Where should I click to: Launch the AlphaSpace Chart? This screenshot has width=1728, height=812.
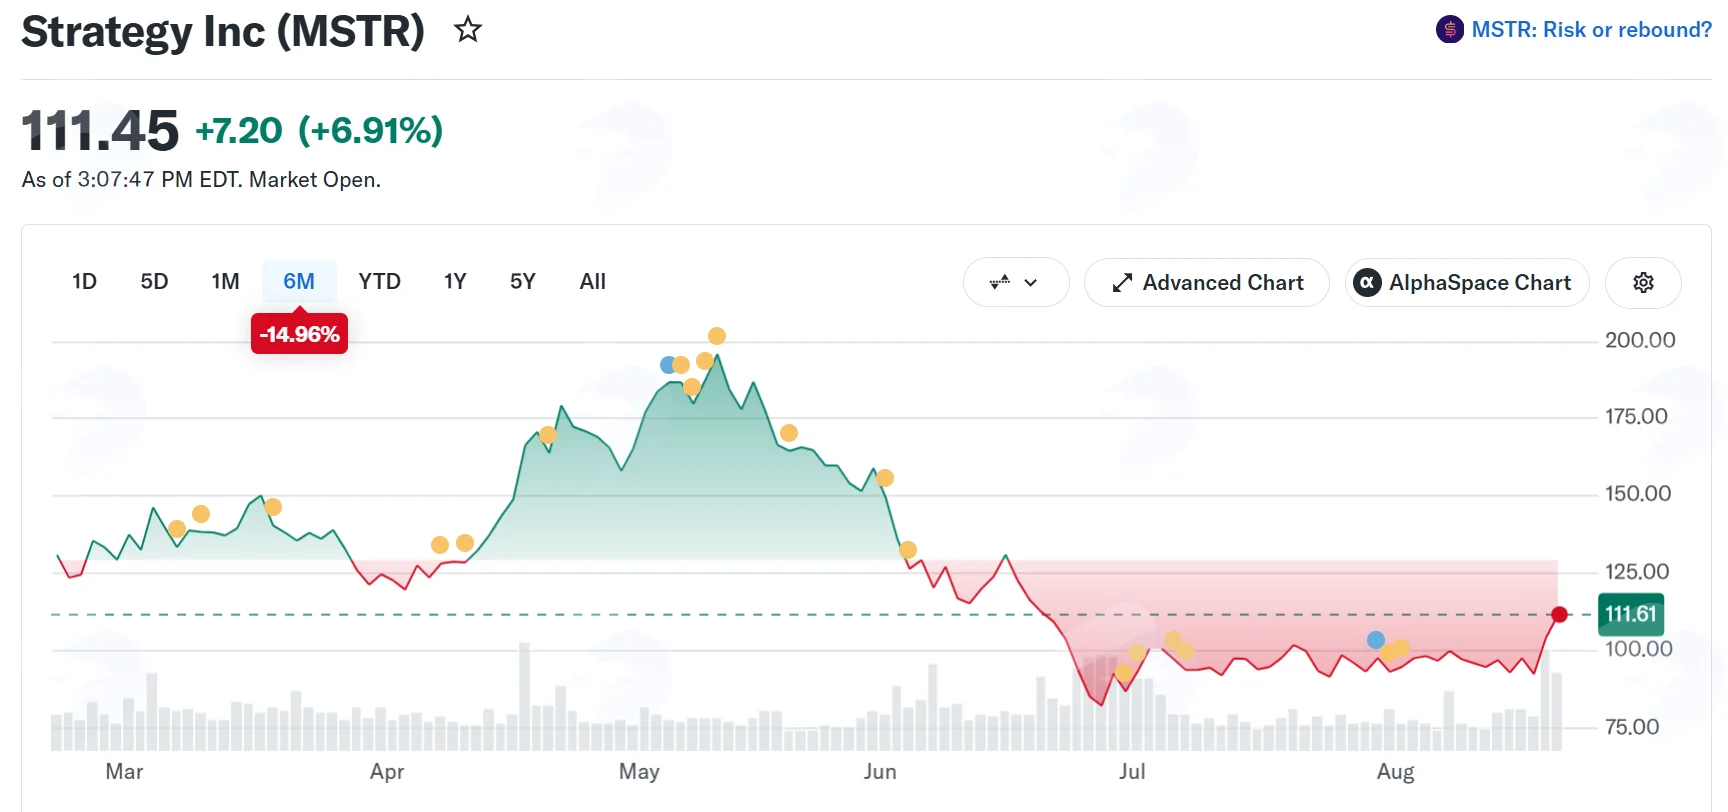pyautogui.click(x=1467, y=283)
